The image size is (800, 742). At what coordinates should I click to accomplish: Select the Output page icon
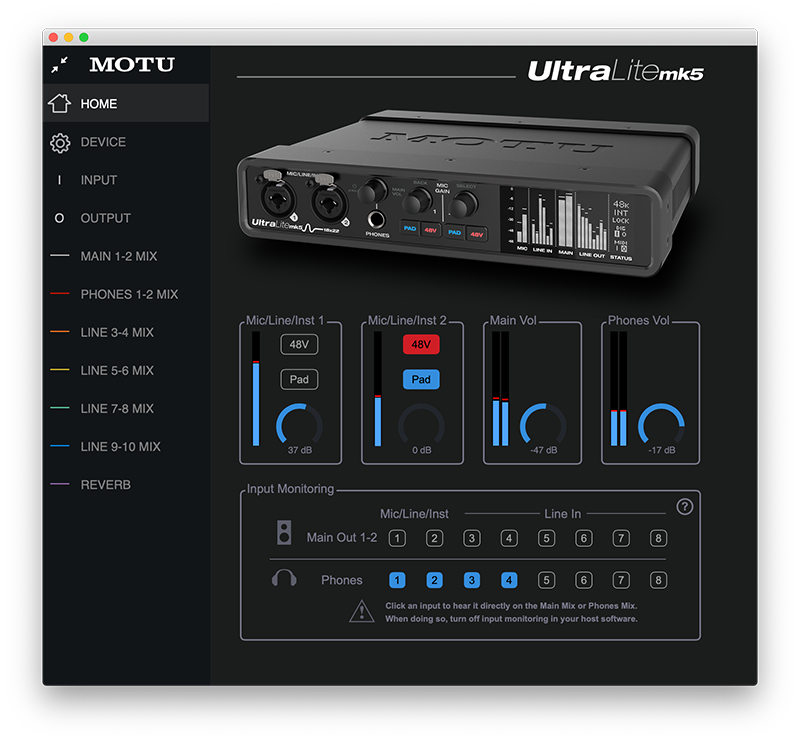(62, 218)
